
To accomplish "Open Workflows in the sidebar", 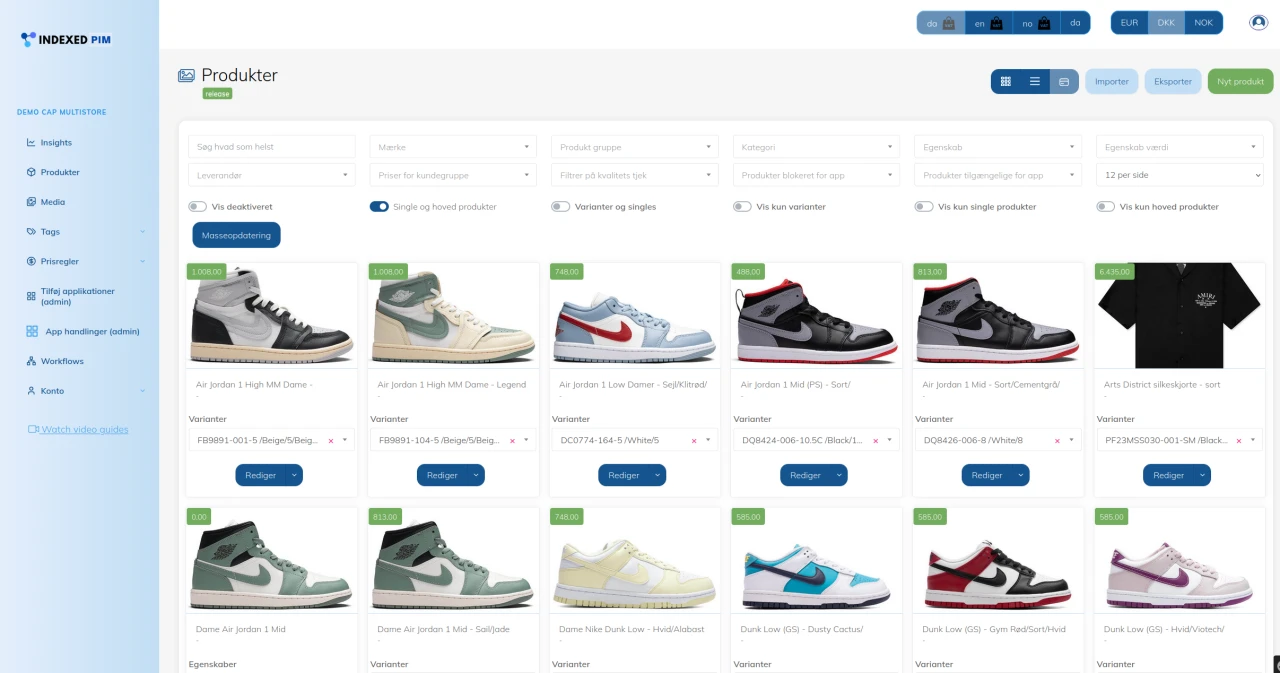I will (62, 361).
